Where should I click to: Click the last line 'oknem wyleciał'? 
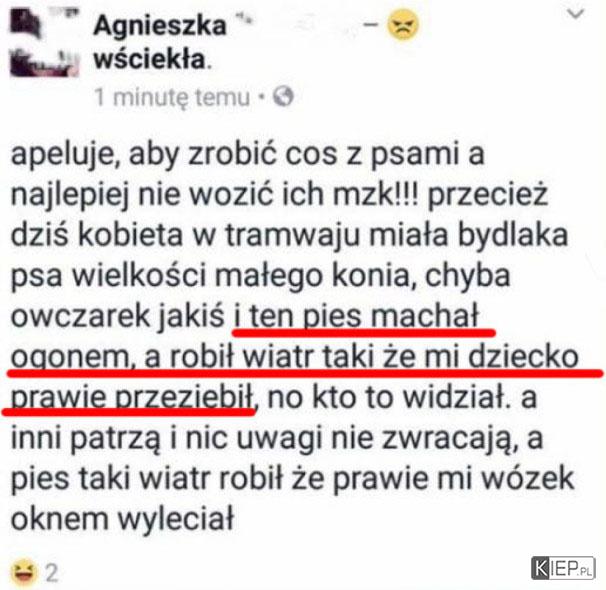[x=123, y=519]
